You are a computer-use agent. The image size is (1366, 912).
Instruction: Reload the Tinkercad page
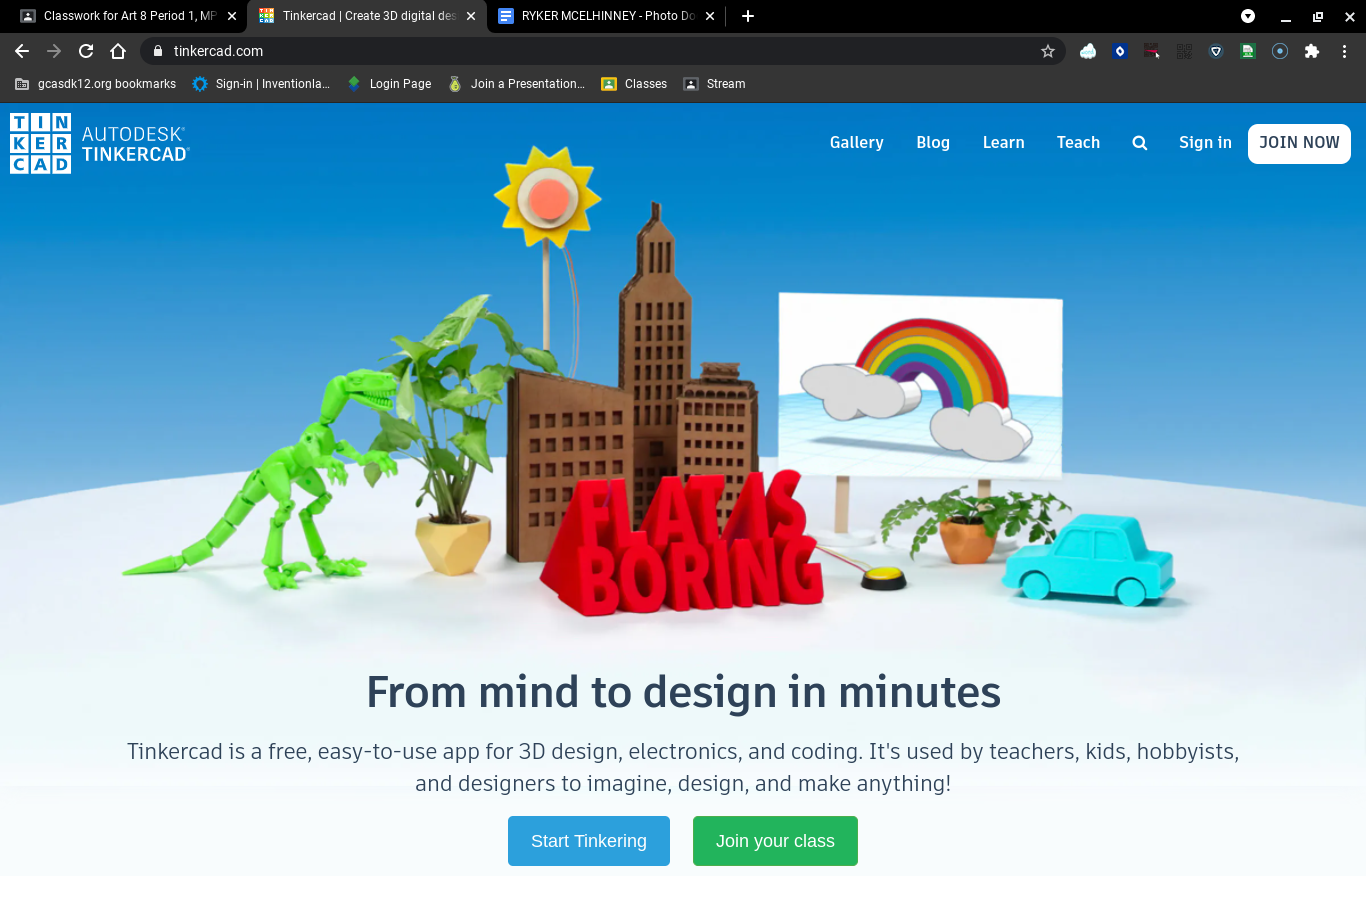86,51
